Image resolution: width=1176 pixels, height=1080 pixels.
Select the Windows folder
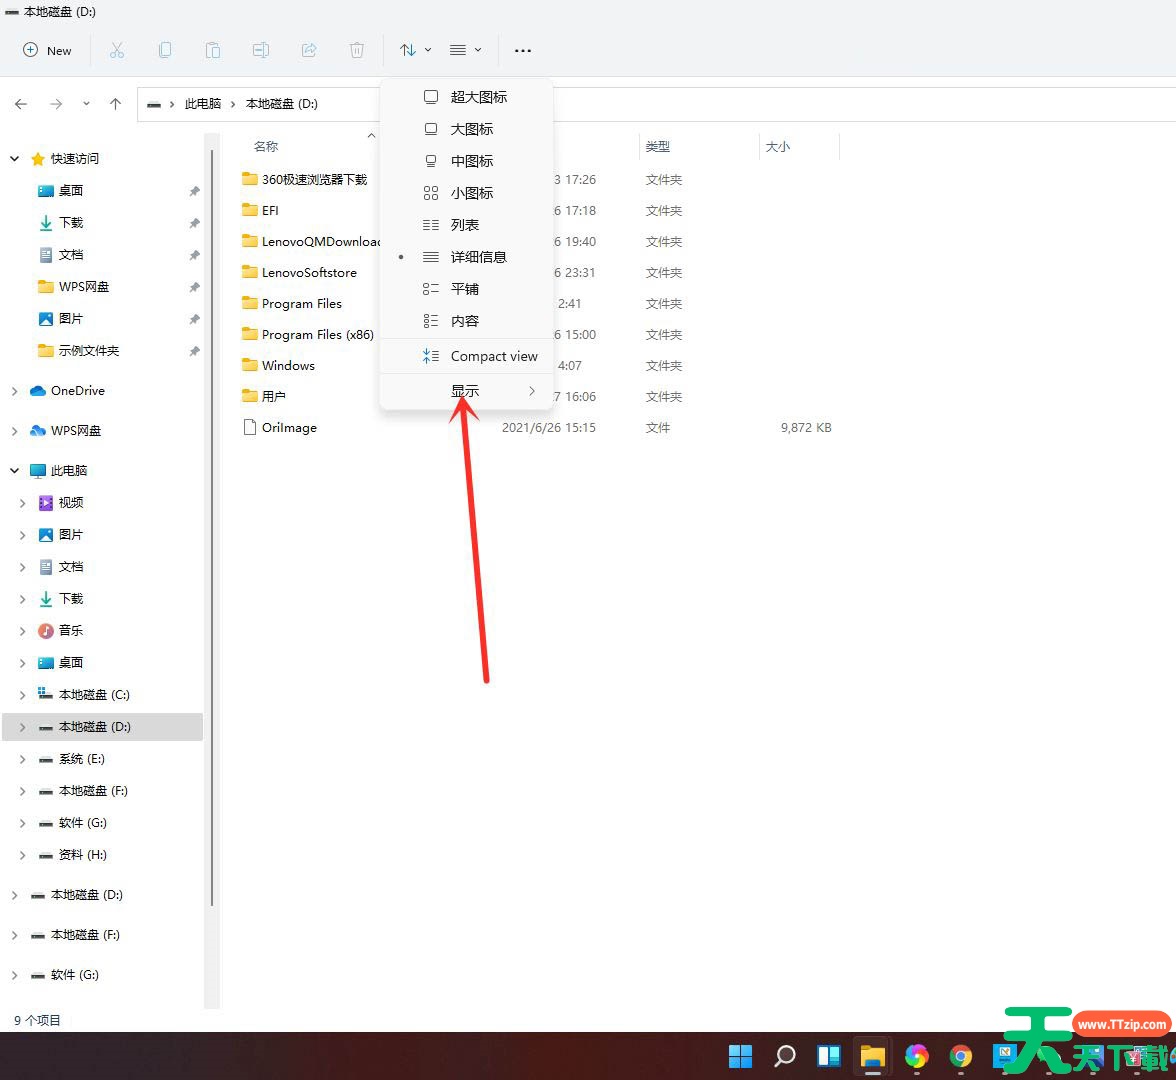click(x=278, y=366)
